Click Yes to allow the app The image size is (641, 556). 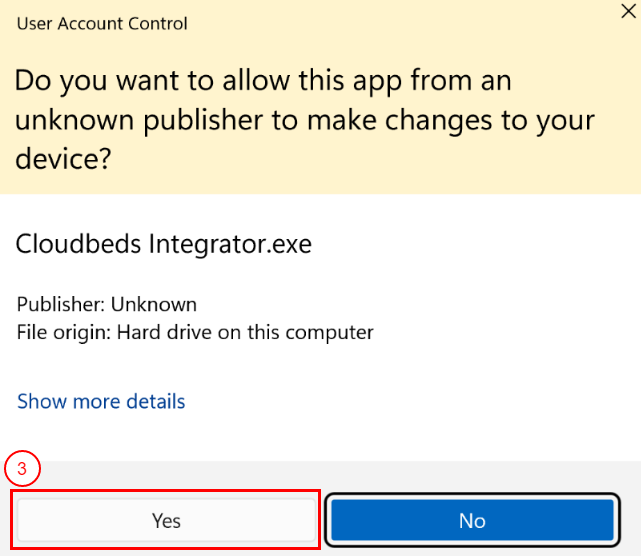pyautogui.click(x=166, y=520)
